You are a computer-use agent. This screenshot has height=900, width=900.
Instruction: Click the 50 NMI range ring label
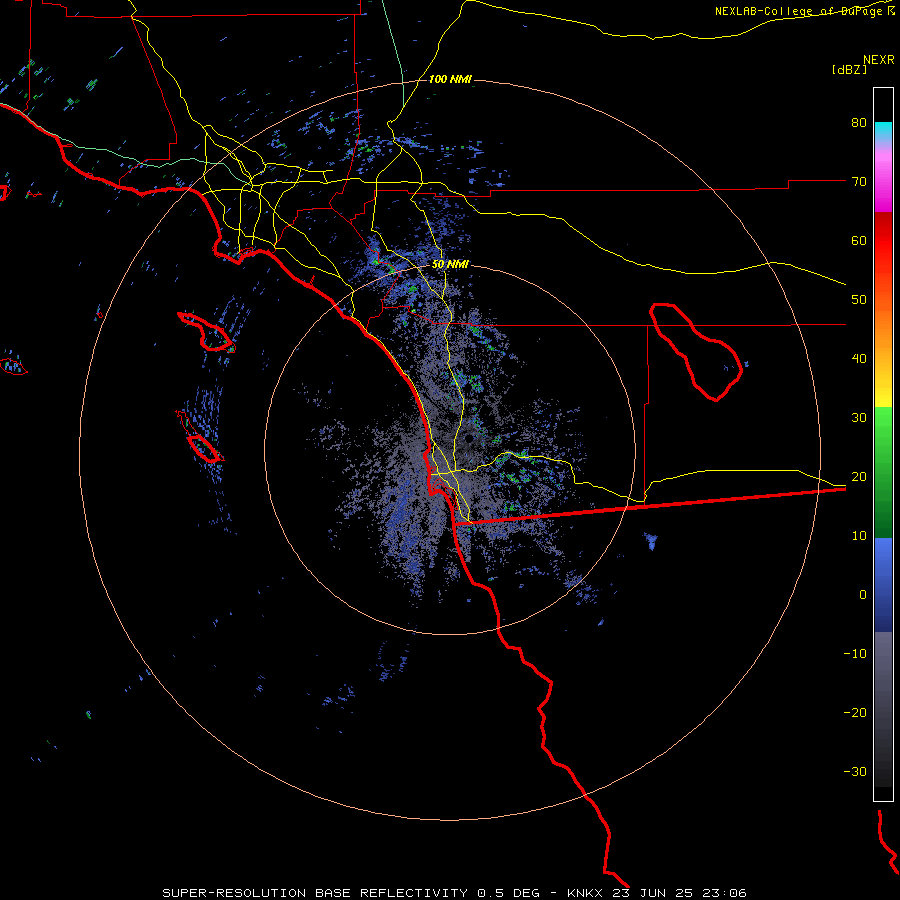pyautogui.click(x=450, y=265)
